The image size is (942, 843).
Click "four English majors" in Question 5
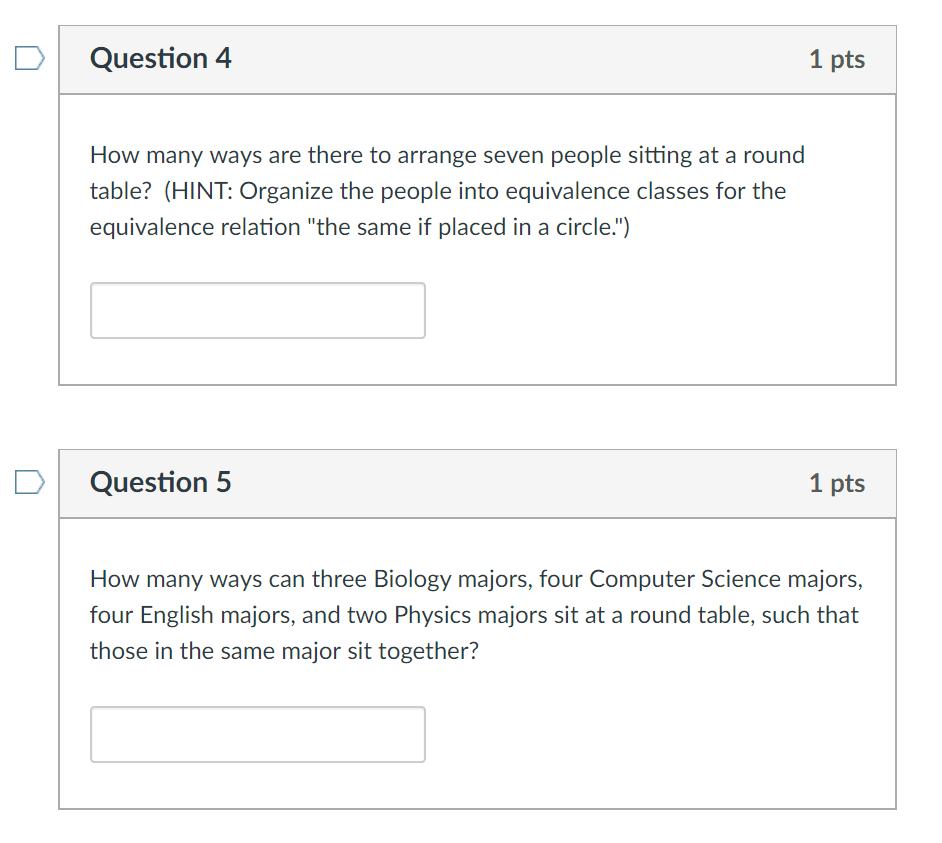191,615
